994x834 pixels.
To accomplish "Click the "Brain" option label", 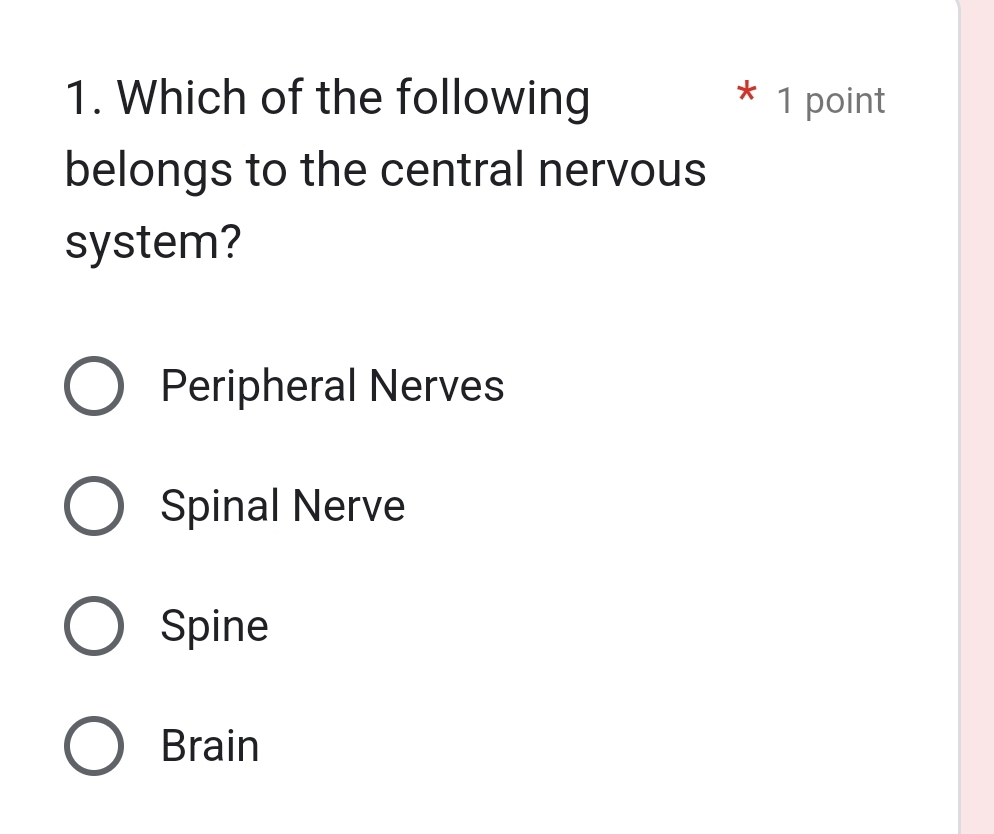I will 210,747.
